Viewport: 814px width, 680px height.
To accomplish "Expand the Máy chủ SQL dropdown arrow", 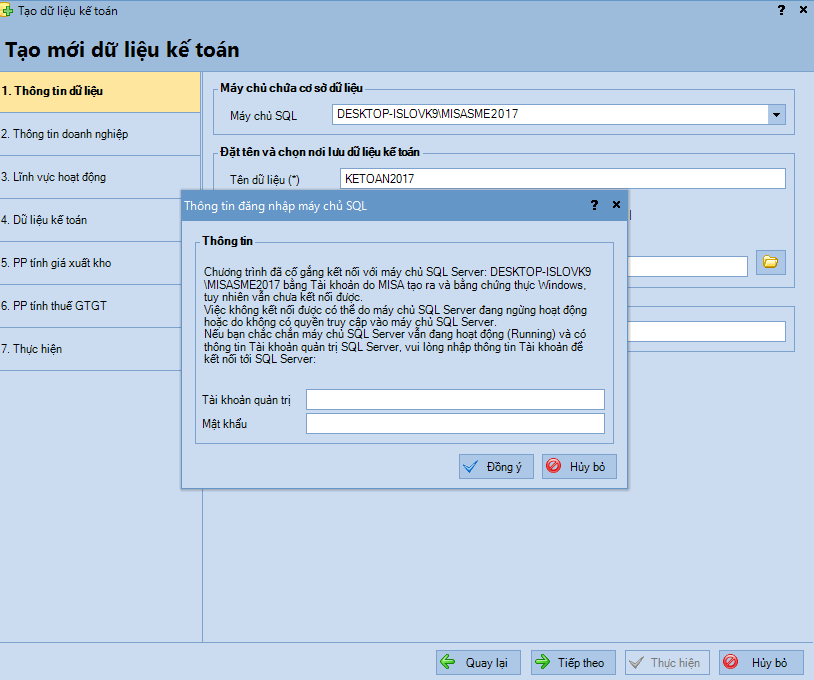I will tap(776, 115).
